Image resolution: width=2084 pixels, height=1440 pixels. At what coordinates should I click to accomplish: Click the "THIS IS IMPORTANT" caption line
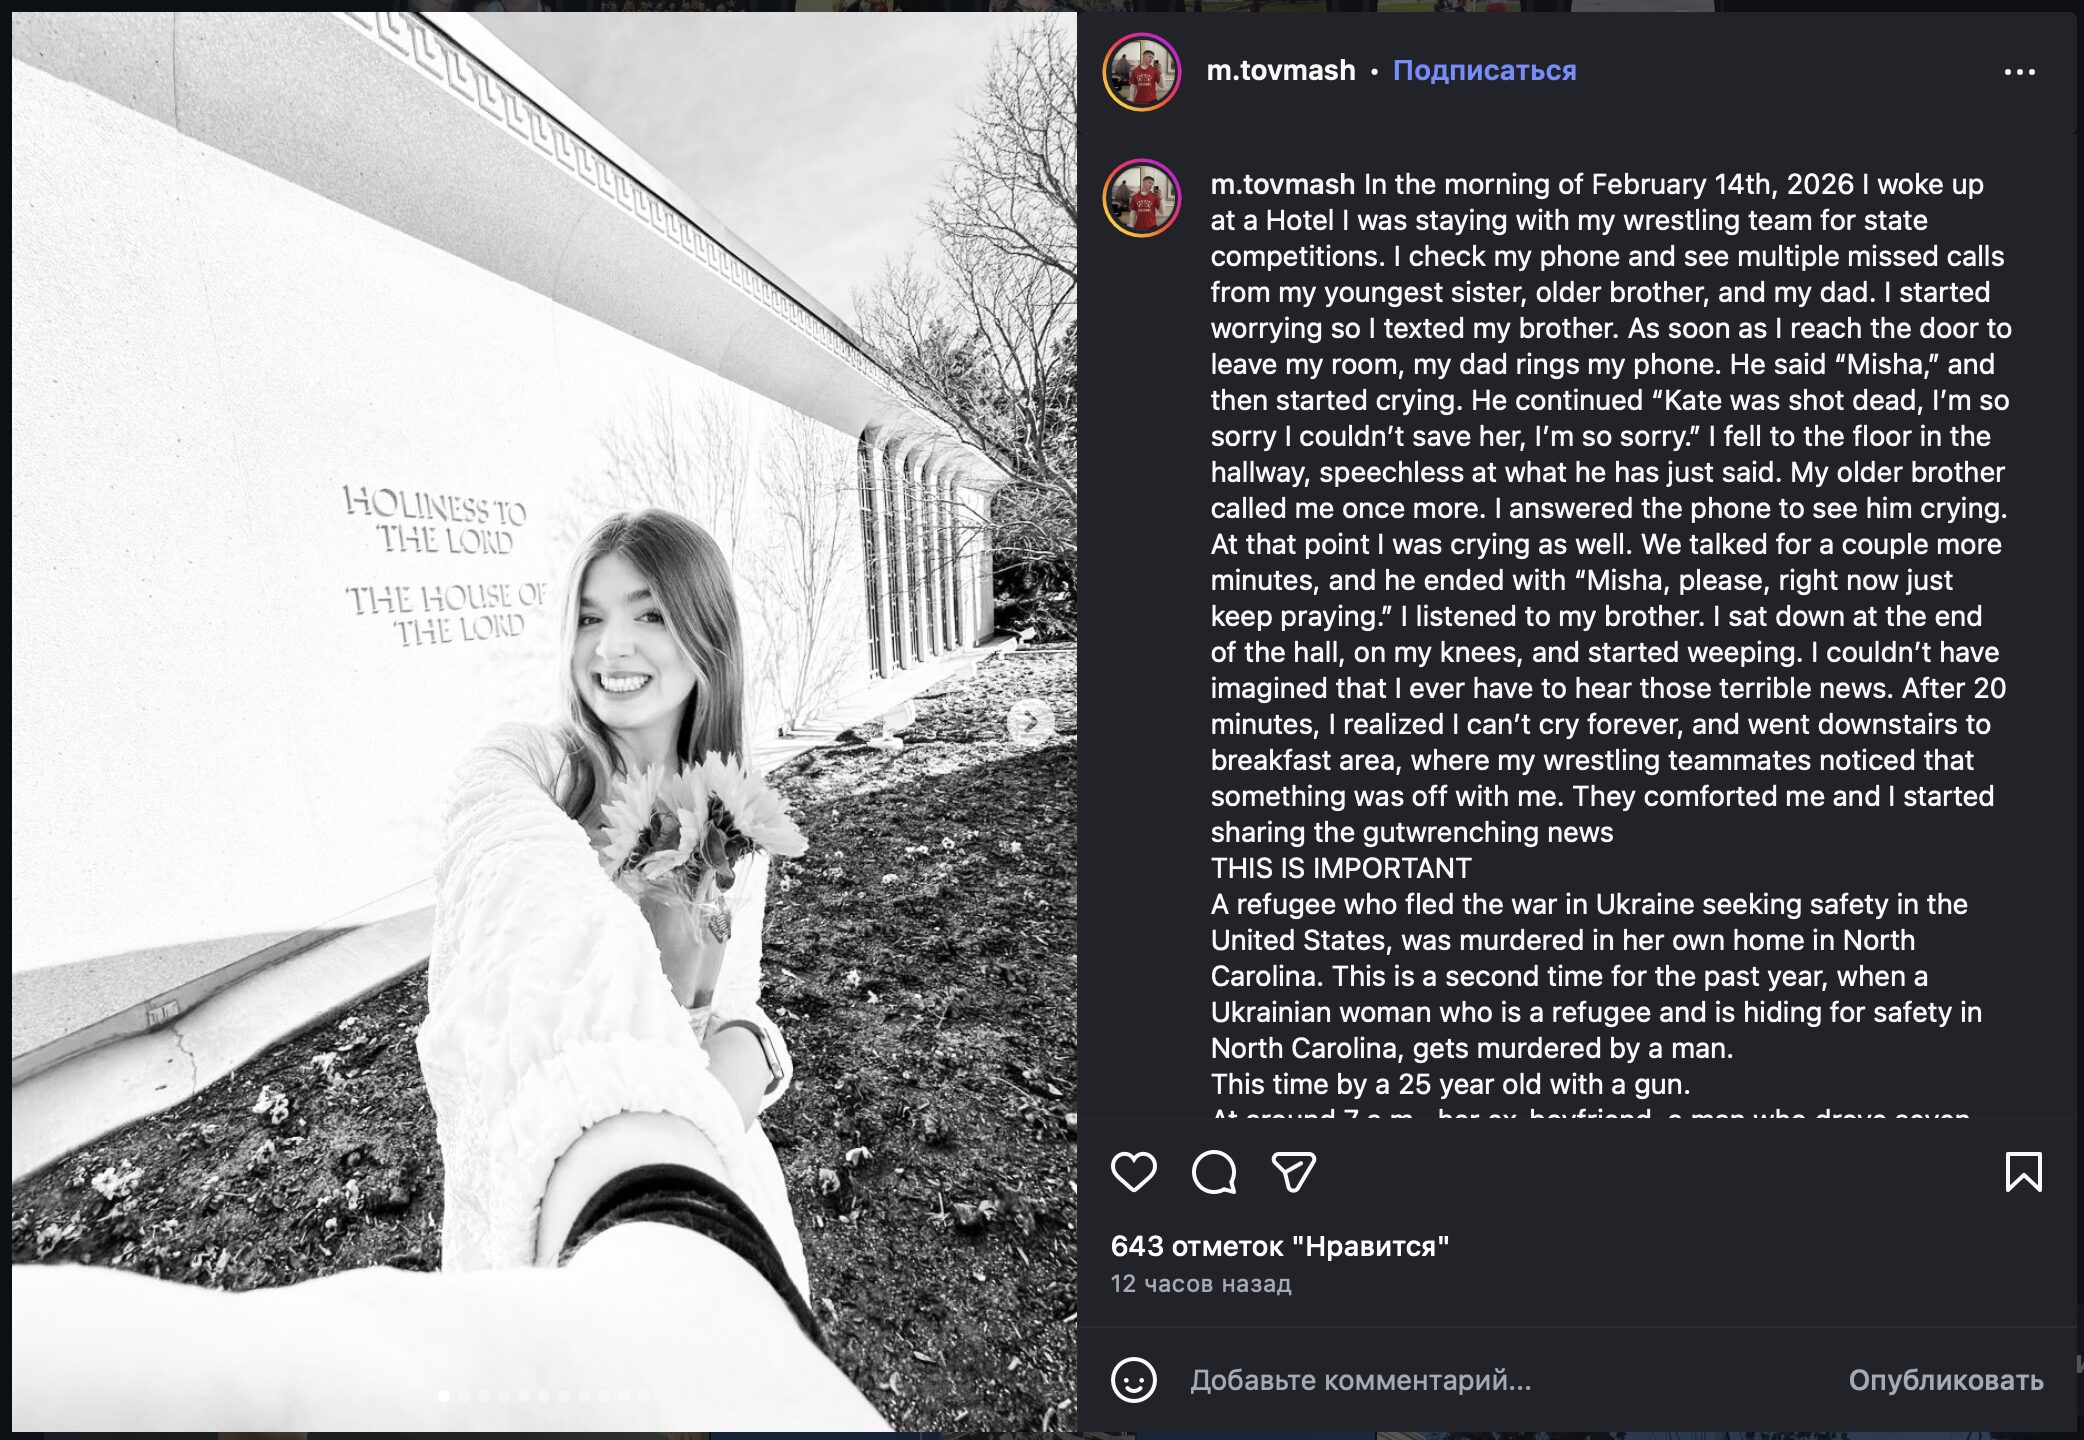[x=1341, y=868]
